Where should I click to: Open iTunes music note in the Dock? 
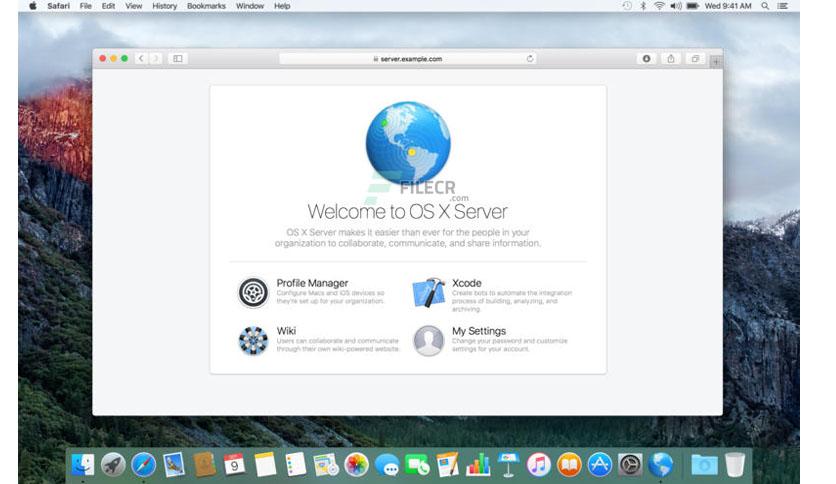coord(538,465)
